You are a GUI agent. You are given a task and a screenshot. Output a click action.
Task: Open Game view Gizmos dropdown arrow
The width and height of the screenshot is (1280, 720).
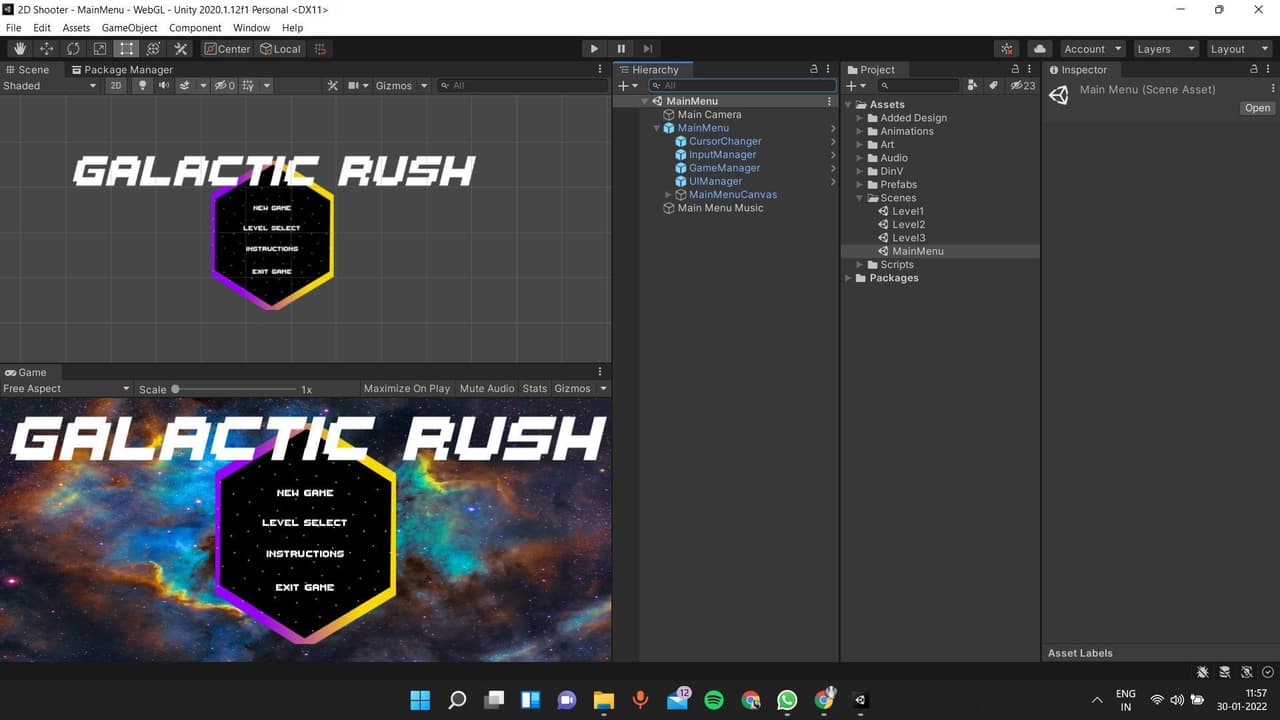point(603,389)
